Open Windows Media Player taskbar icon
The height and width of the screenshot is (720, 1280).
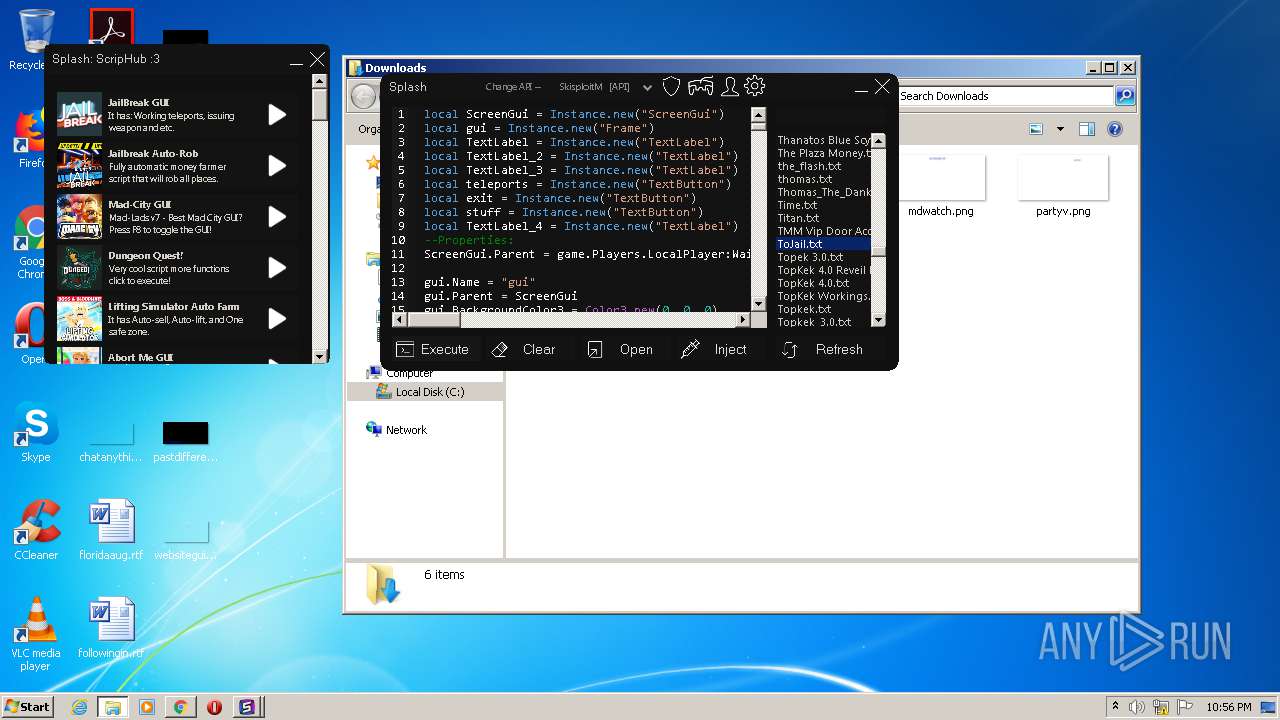(147, 707)
